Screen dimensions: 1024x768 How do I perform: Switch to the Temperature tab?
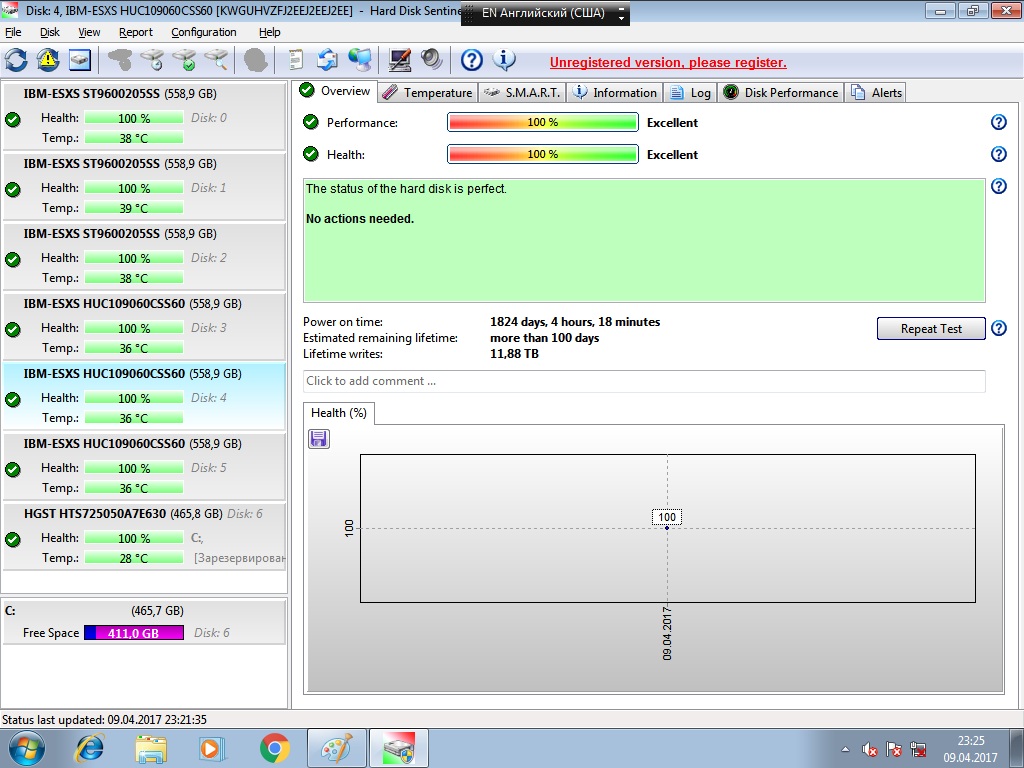click(x=428, y=93)
